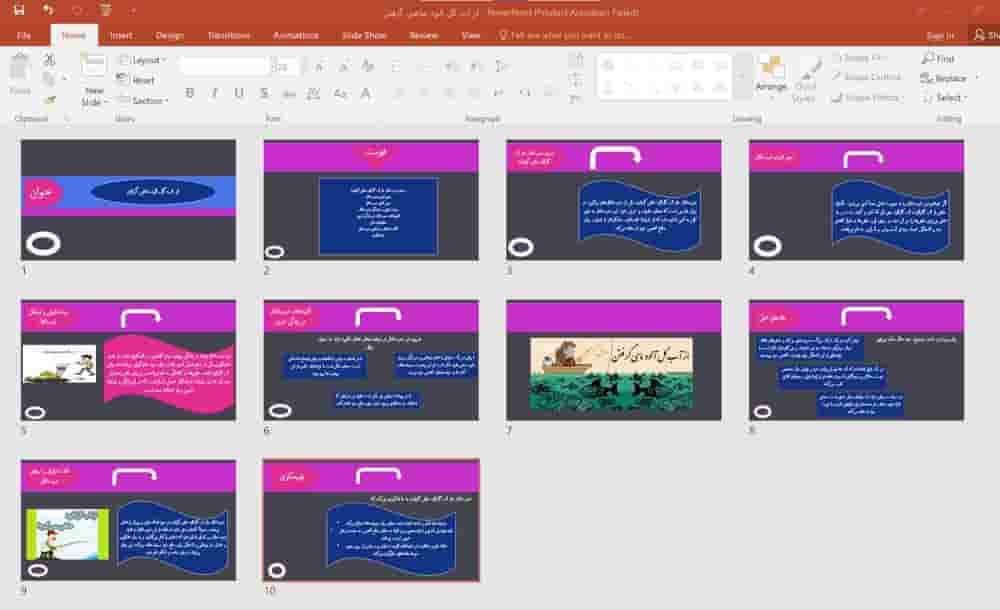Click the Cut scissors icon
Viewport: 1000px width, 610px height.
click(x=49, y=60)
